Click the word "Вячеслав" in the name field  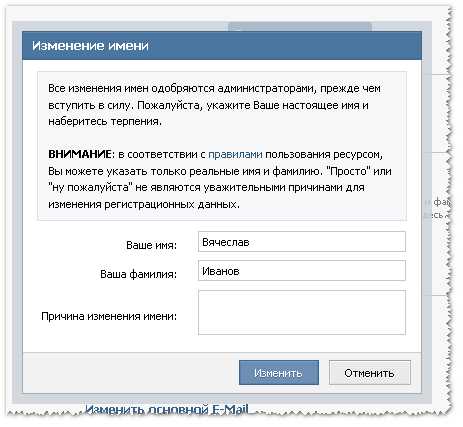tap(226, 242)
